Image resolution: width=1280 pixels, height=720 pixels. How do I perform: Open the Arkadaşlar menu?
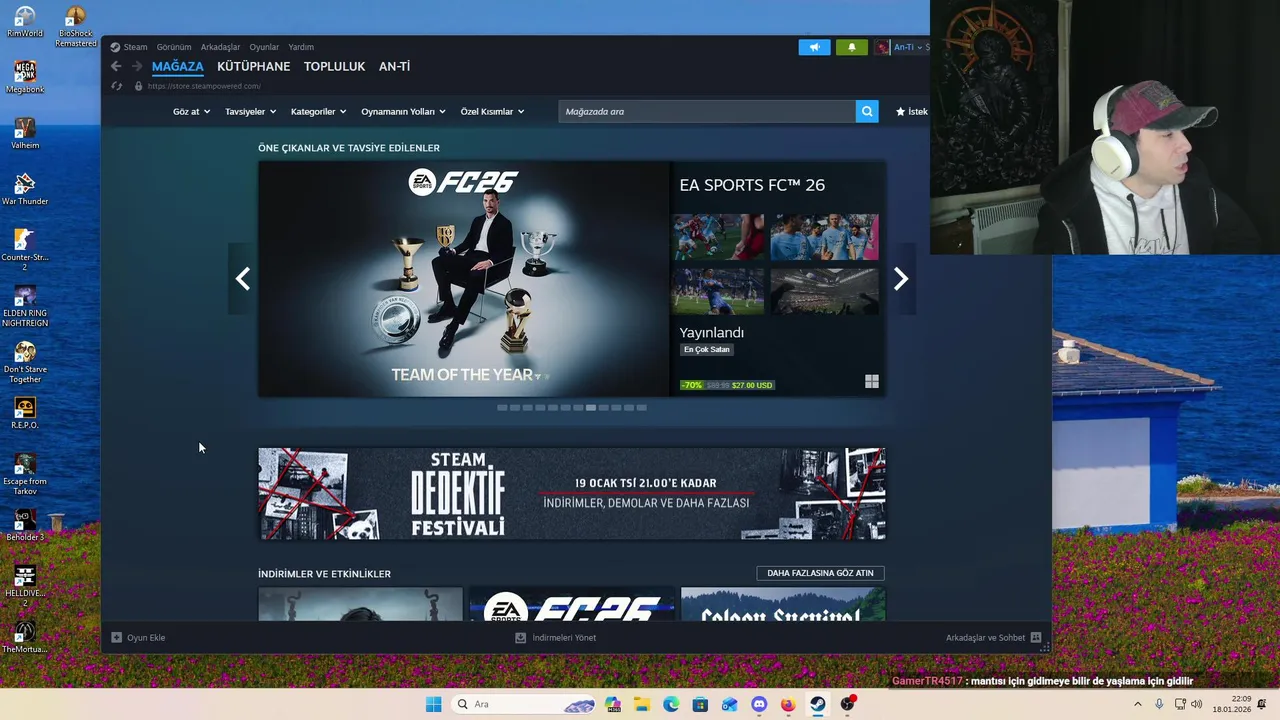coord(220,47)
